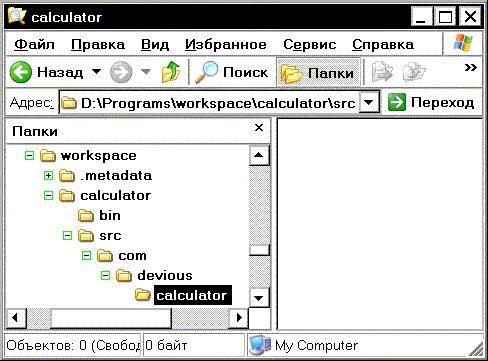The image size is (488, 361).
Task: Click tree horizontal scrollbar right arrow
Action: [x=239, y=318]
